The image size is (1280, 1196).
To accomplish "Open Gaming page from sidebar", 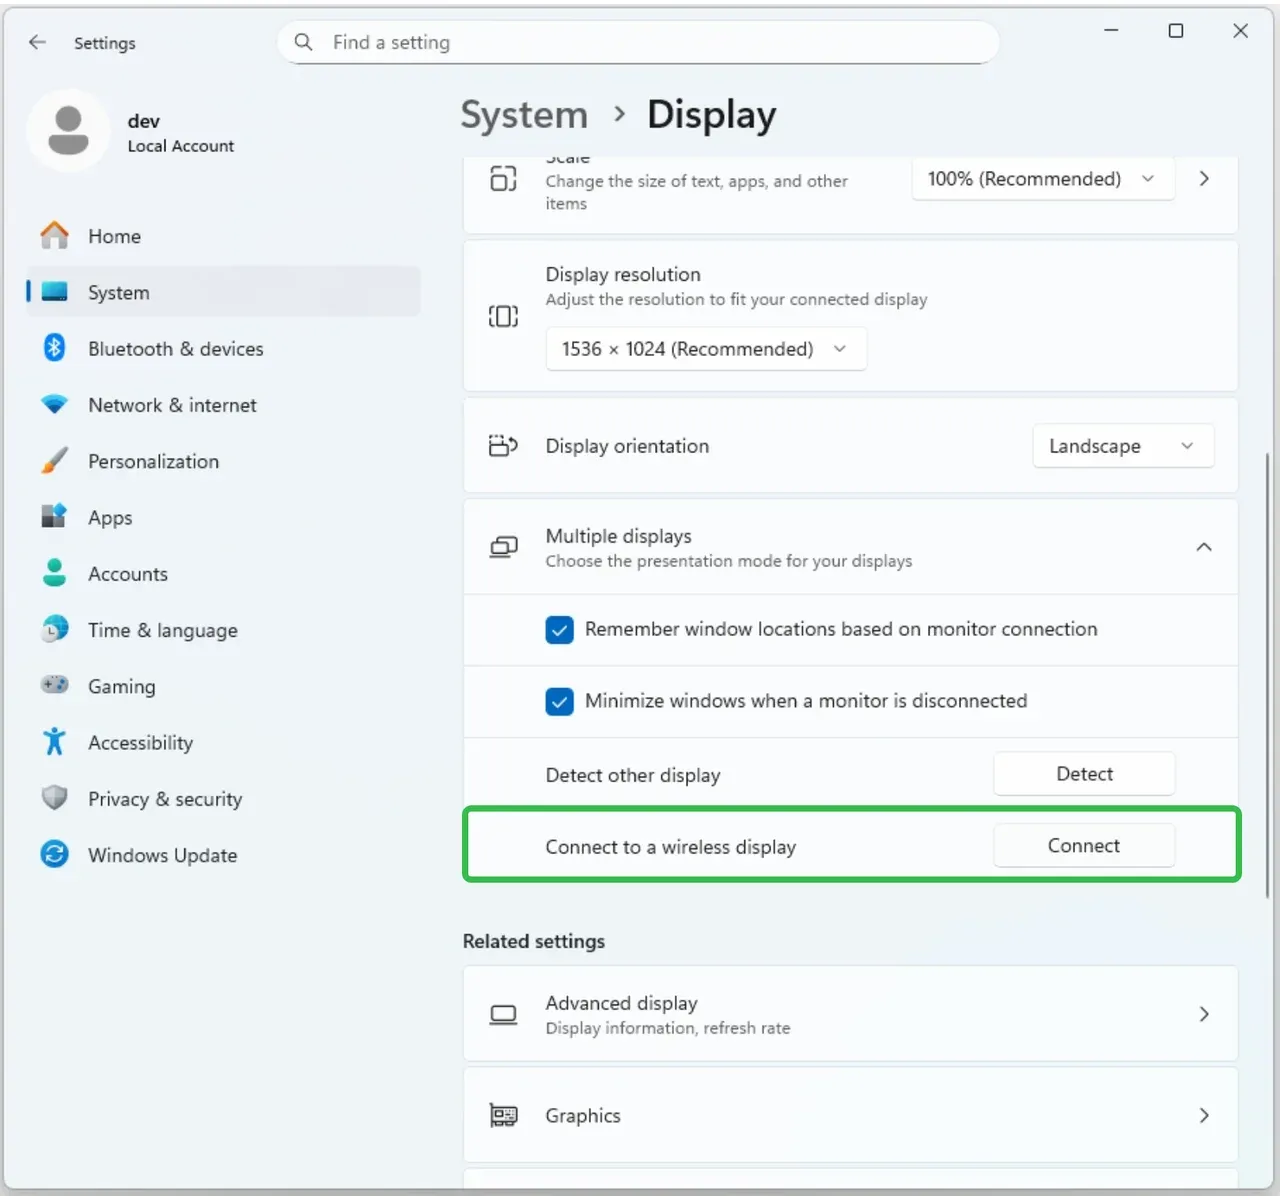I will point(224,686).
